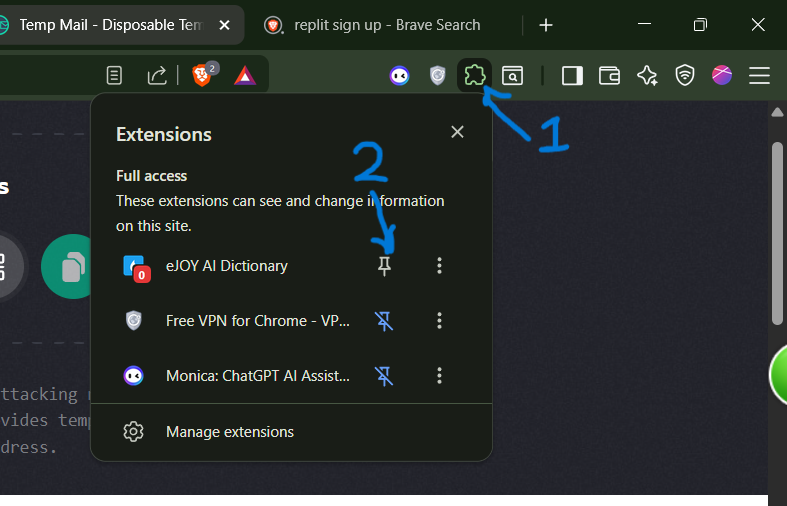
Task: Open the Leo AI sparkle icon
Action: click(x=647, y=76)
